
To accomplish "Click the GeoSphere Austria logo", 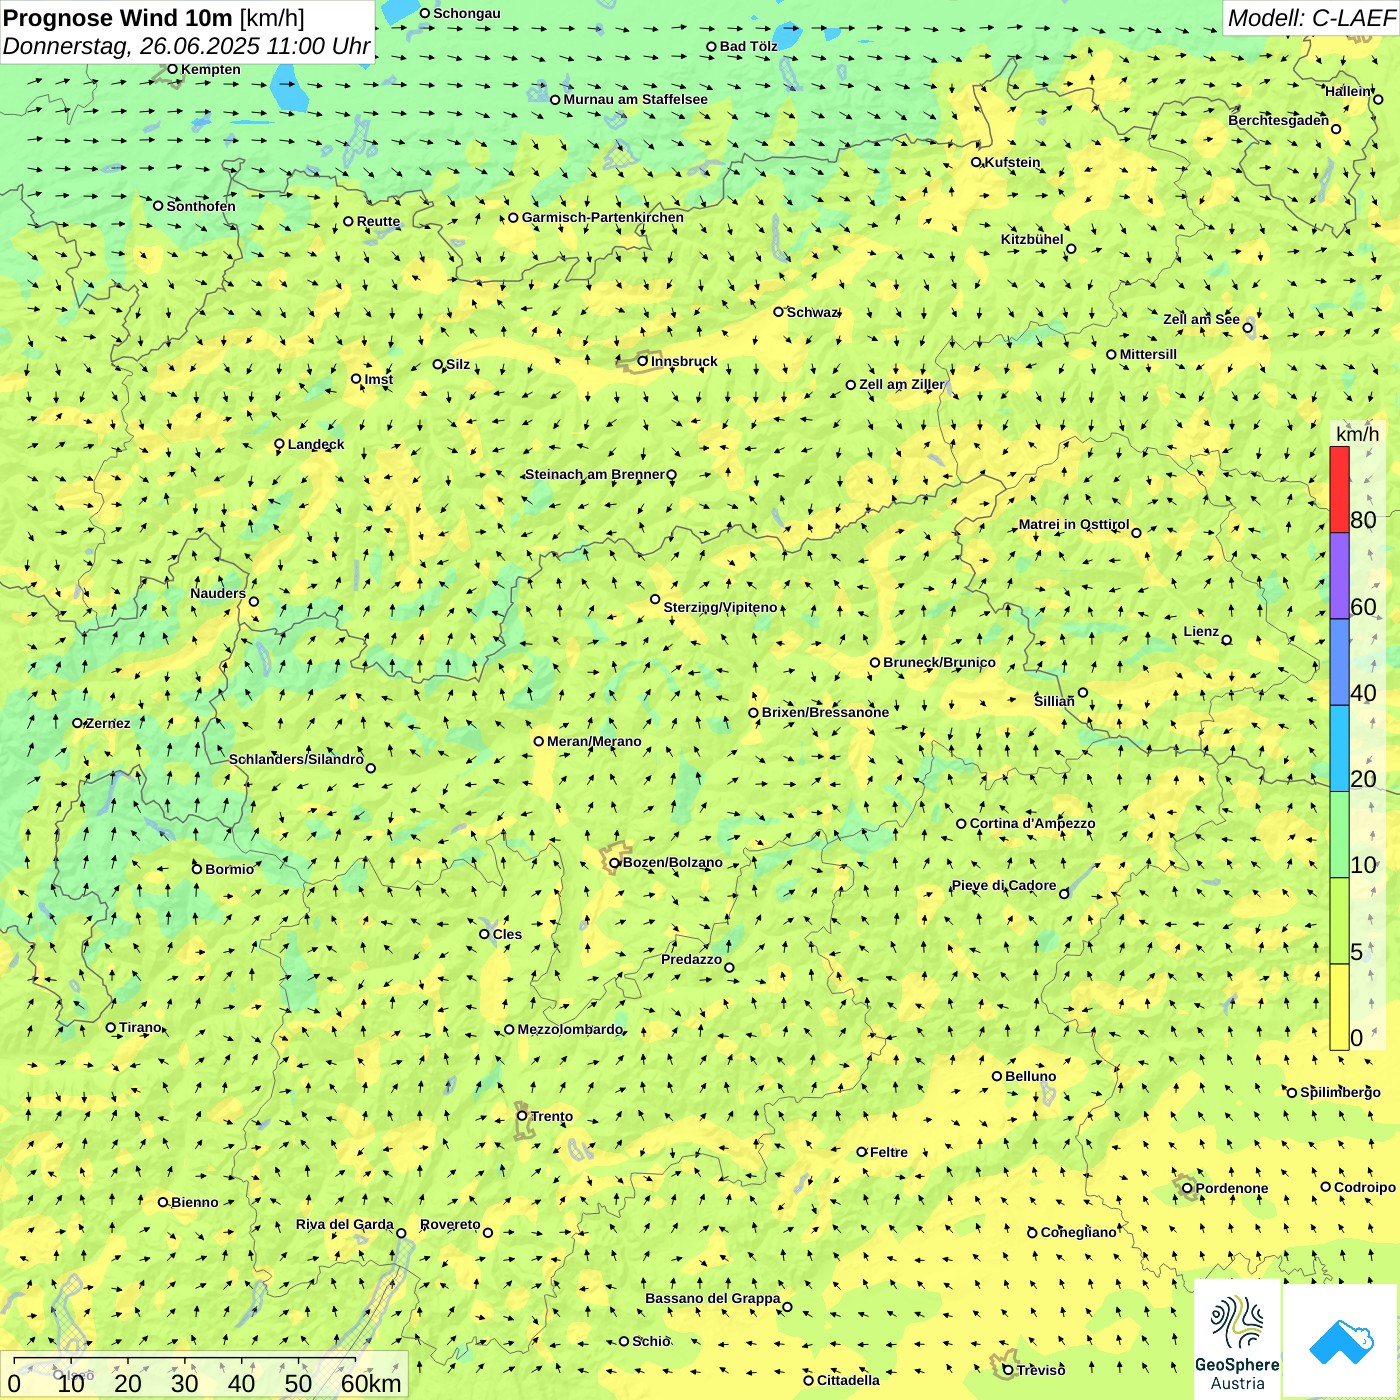I will [x=1237, y=1342].
